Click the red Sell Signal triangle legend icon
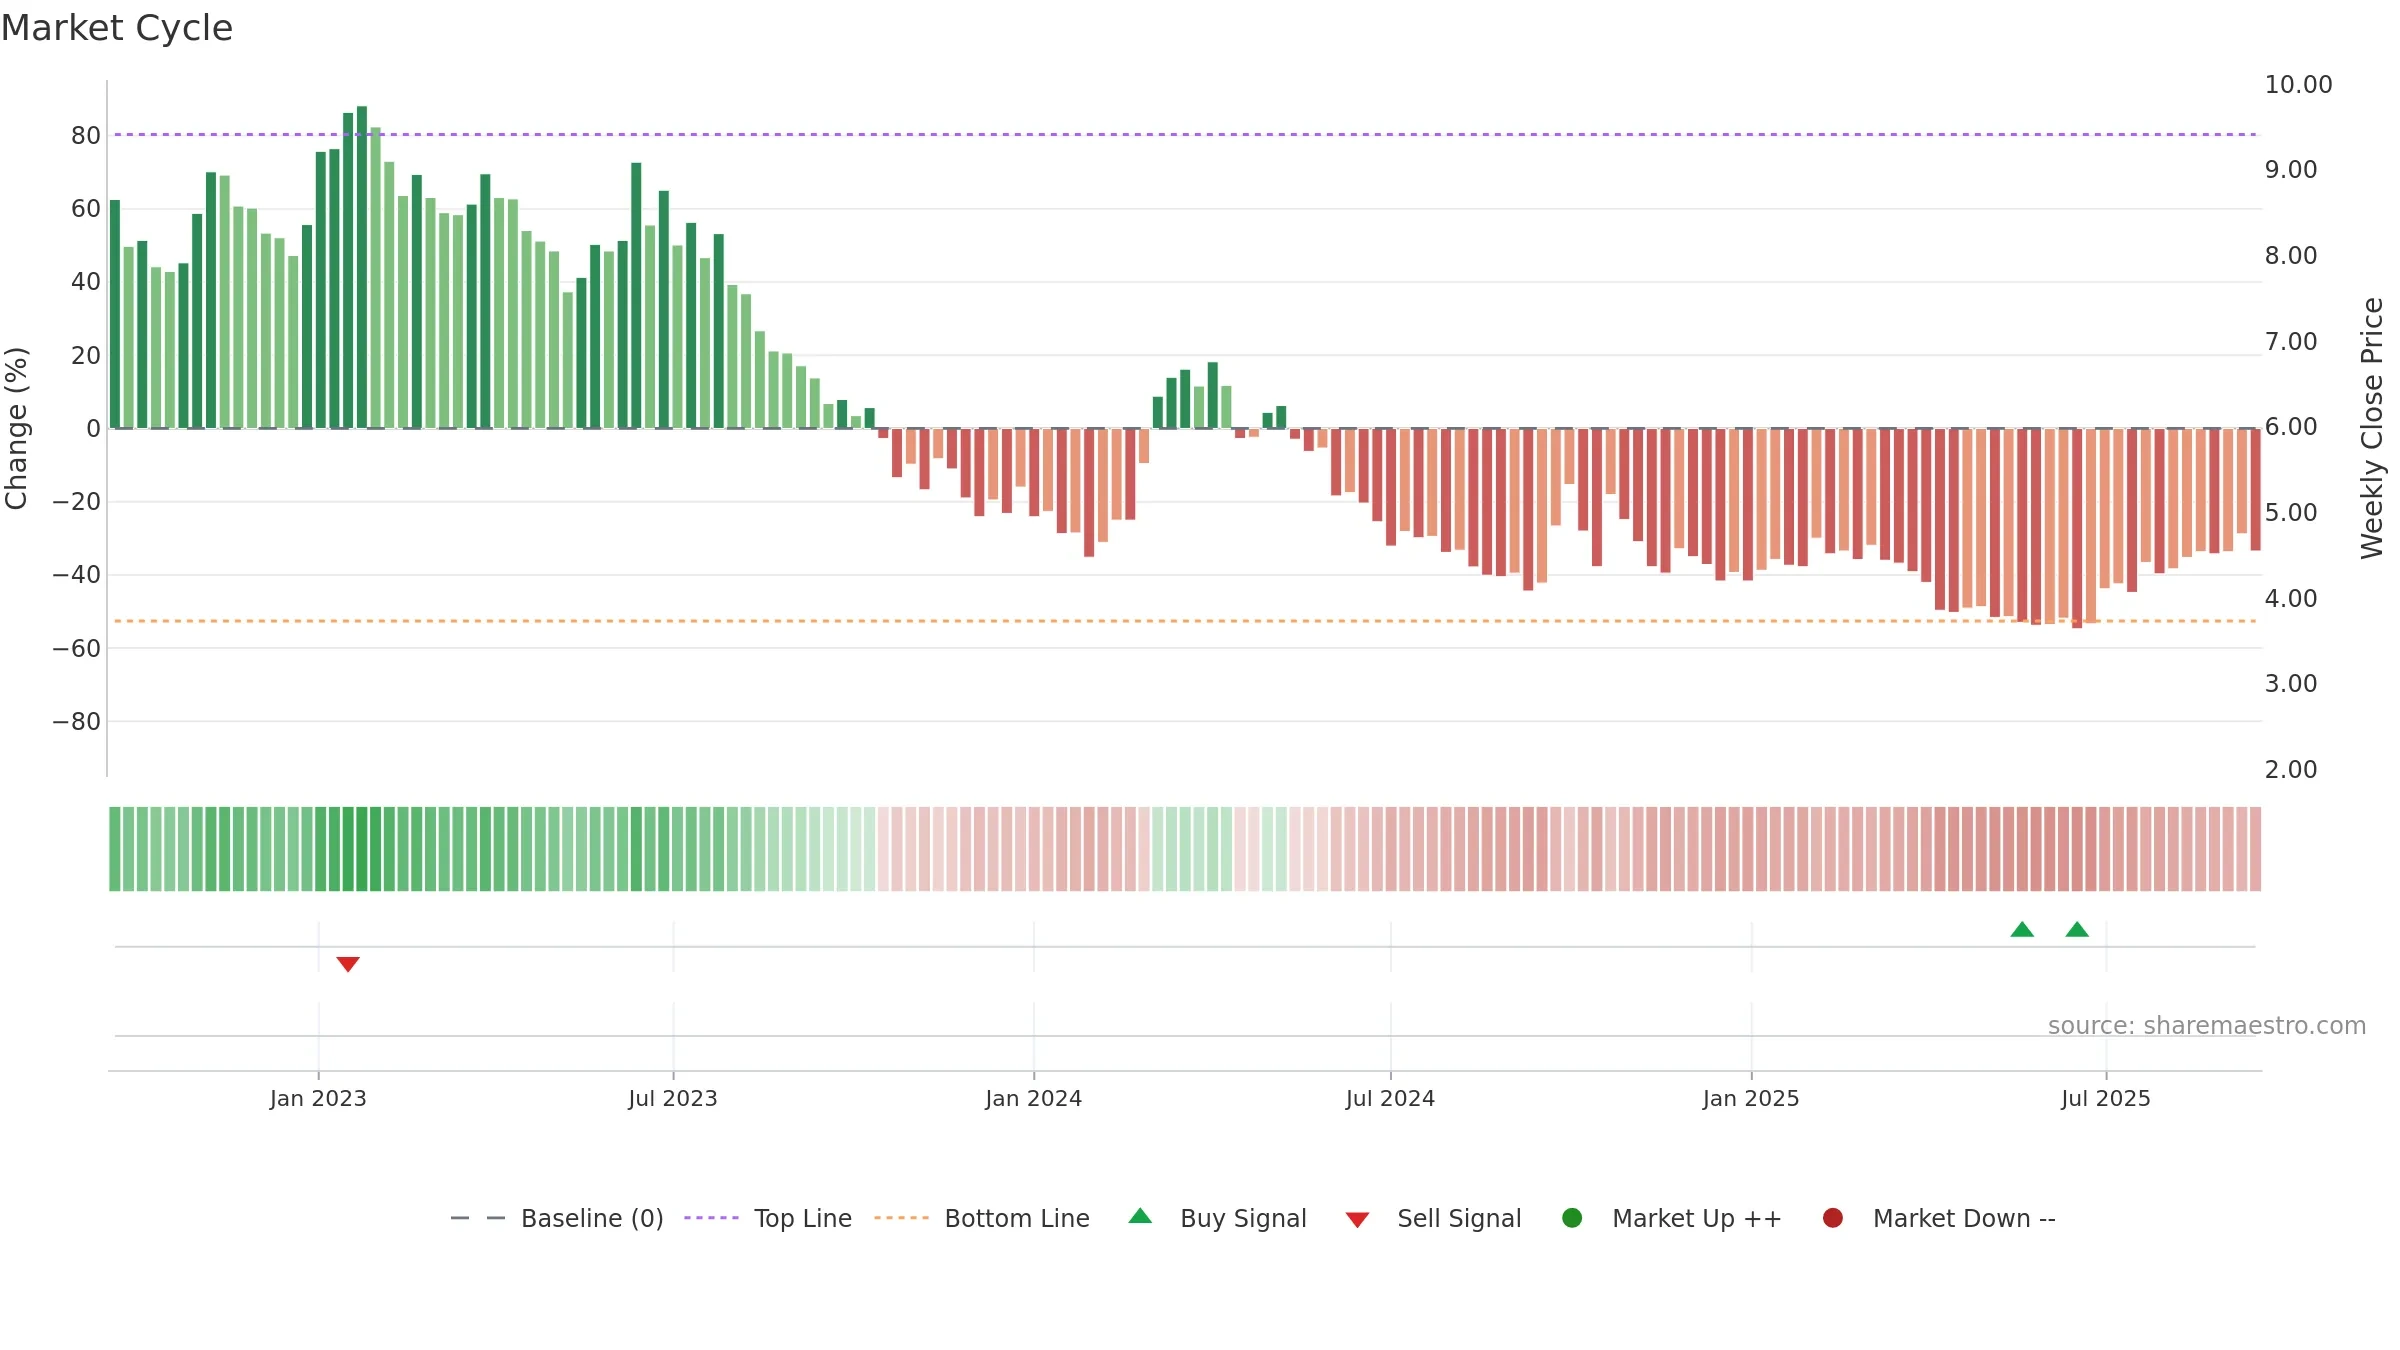2400x1350 pixels. click(1357, 1220)
